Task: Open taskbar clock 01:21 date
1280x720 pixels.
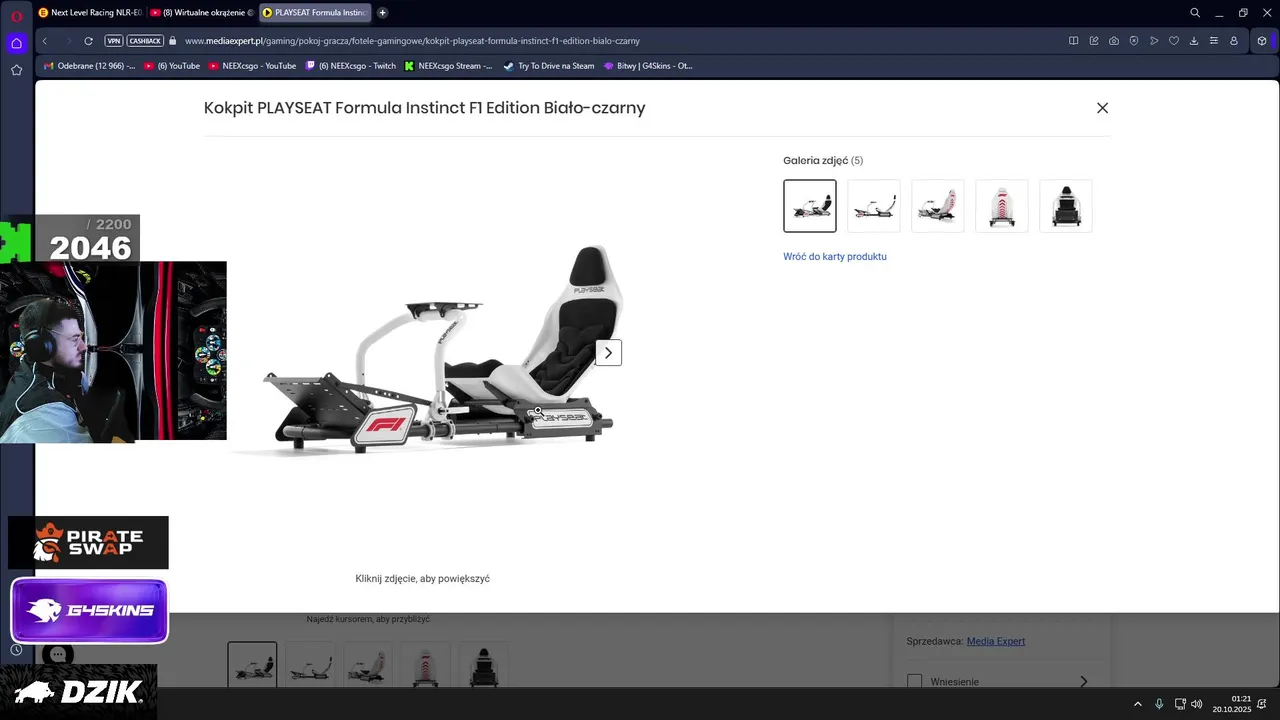Action: (1232, 704)
